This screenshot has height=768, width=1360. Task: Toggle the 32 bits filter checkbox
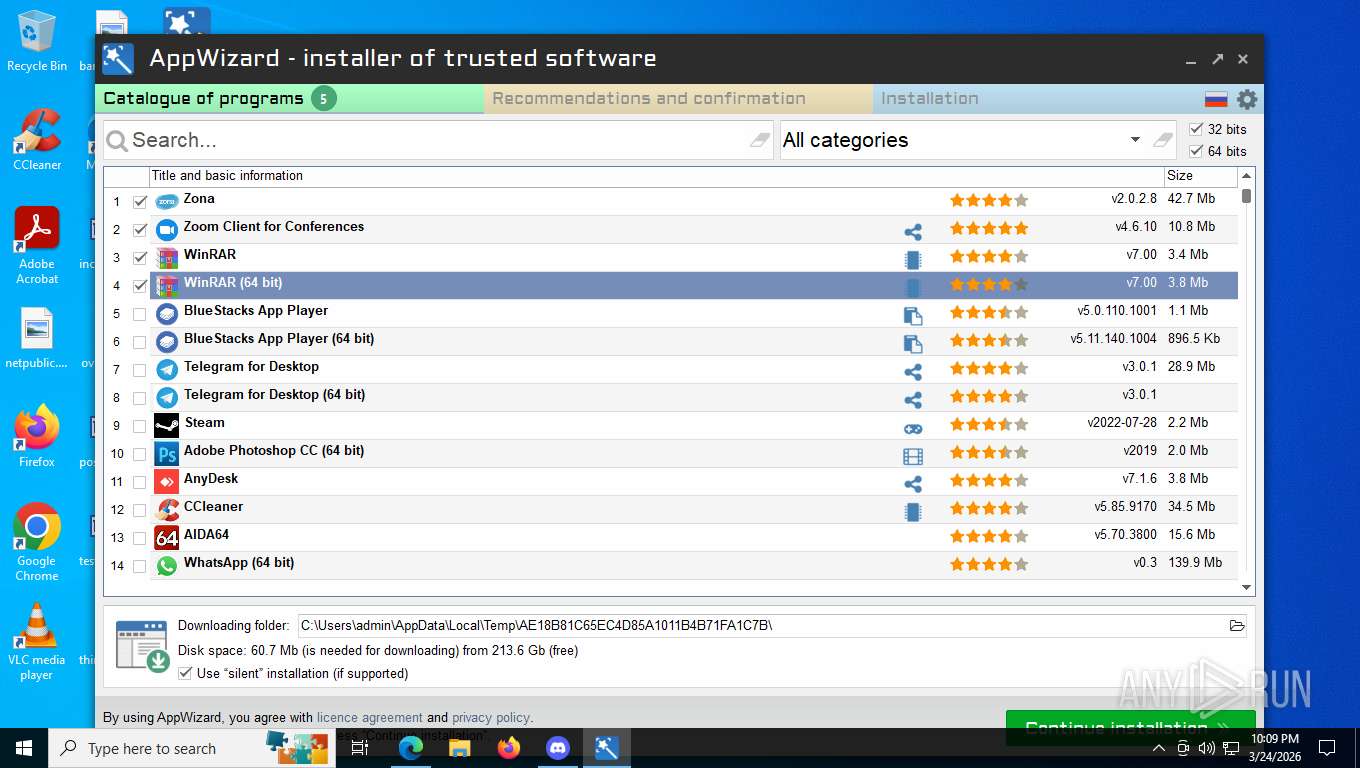point(1196,129)
